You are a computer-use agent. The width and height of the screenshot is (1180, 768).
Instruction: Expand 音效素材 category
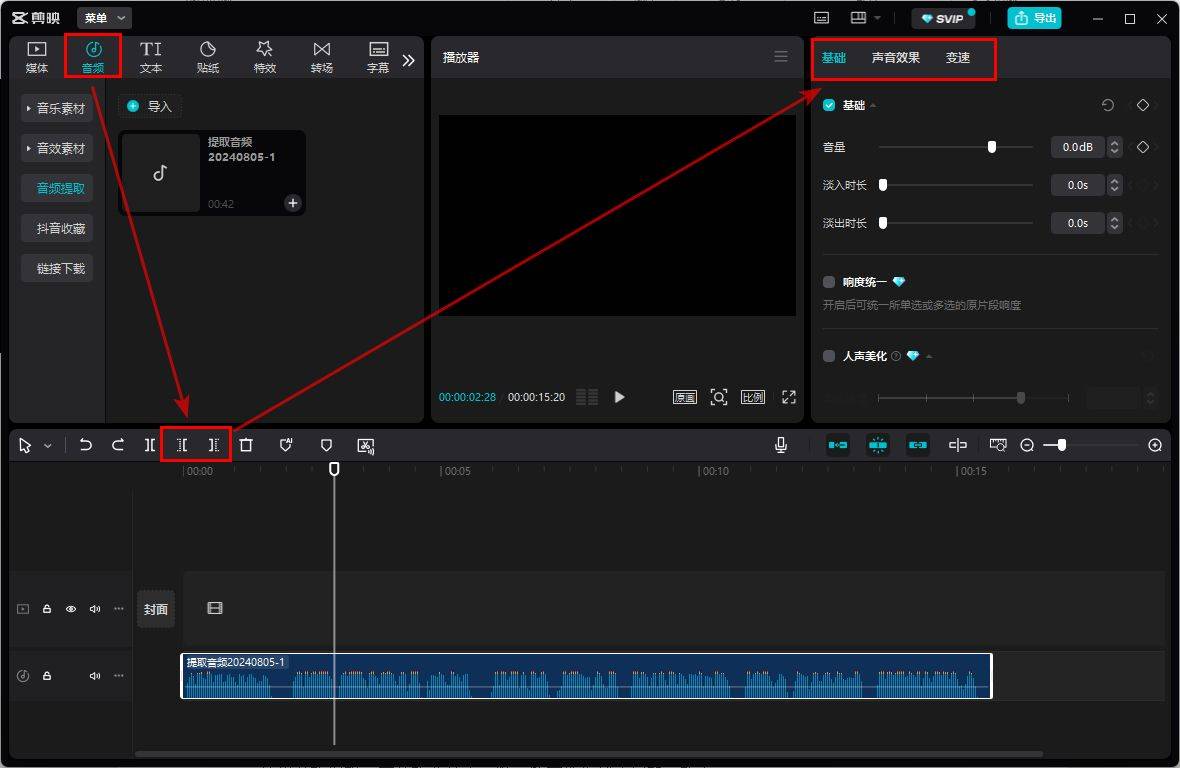pyautogui.click(x=56, y=148)
